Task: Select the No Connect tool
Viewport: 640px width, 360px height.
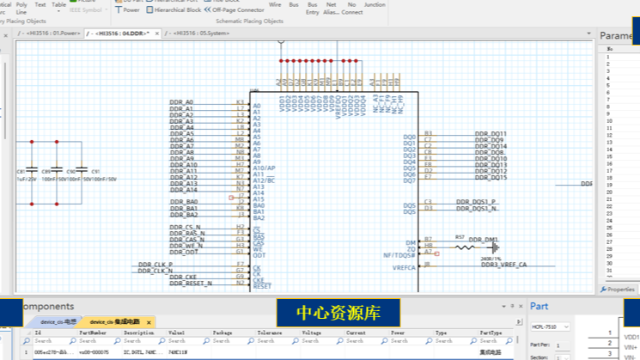Action: click(352, 8)
